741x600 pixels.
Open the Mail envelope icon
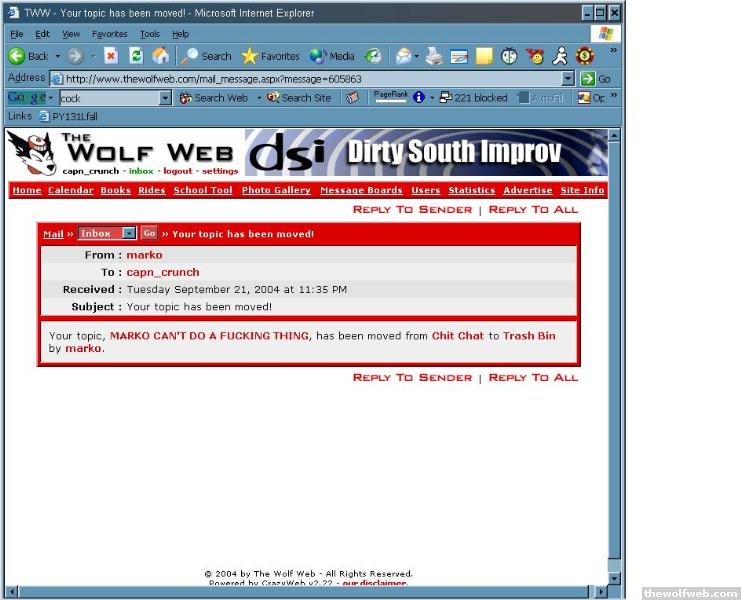[x=404, y=56]
